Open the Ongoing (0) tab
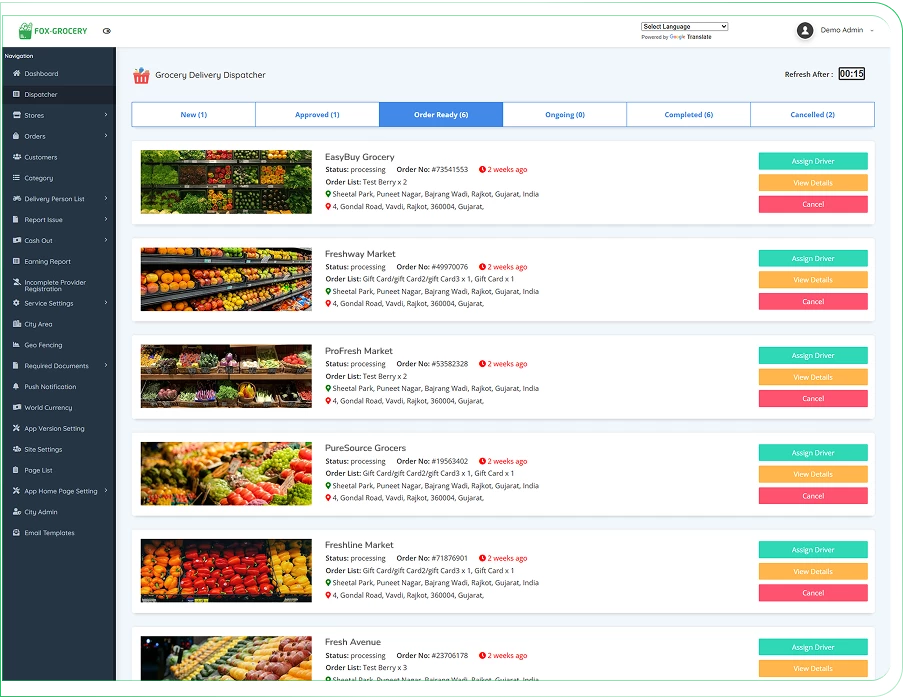 pos(564,114)
